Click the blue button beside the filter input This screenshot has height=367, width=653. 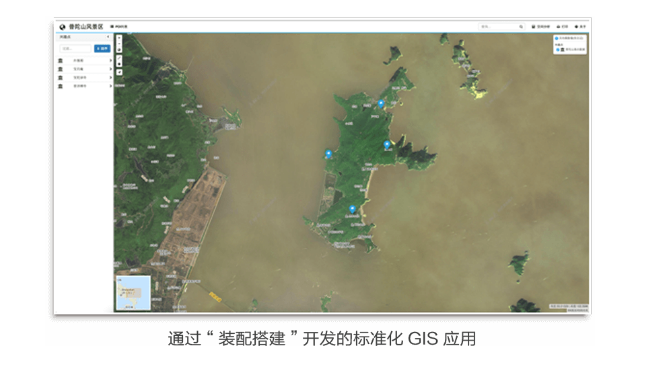102,49
